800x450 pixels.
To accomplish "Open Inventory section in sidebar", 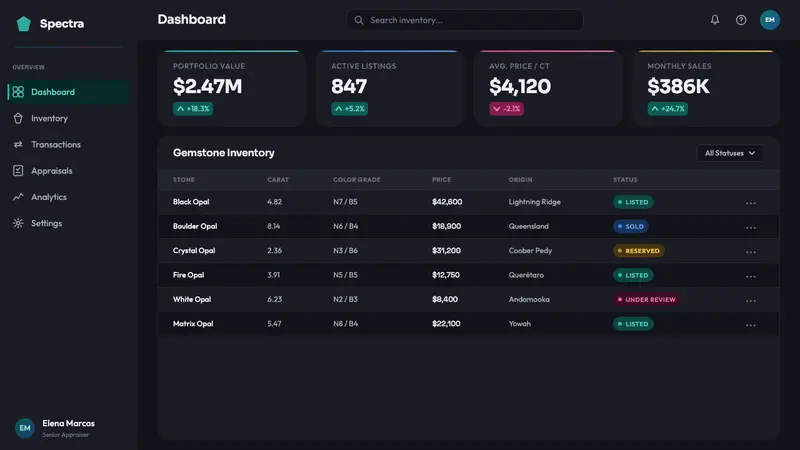I will (x=68, y=118).
